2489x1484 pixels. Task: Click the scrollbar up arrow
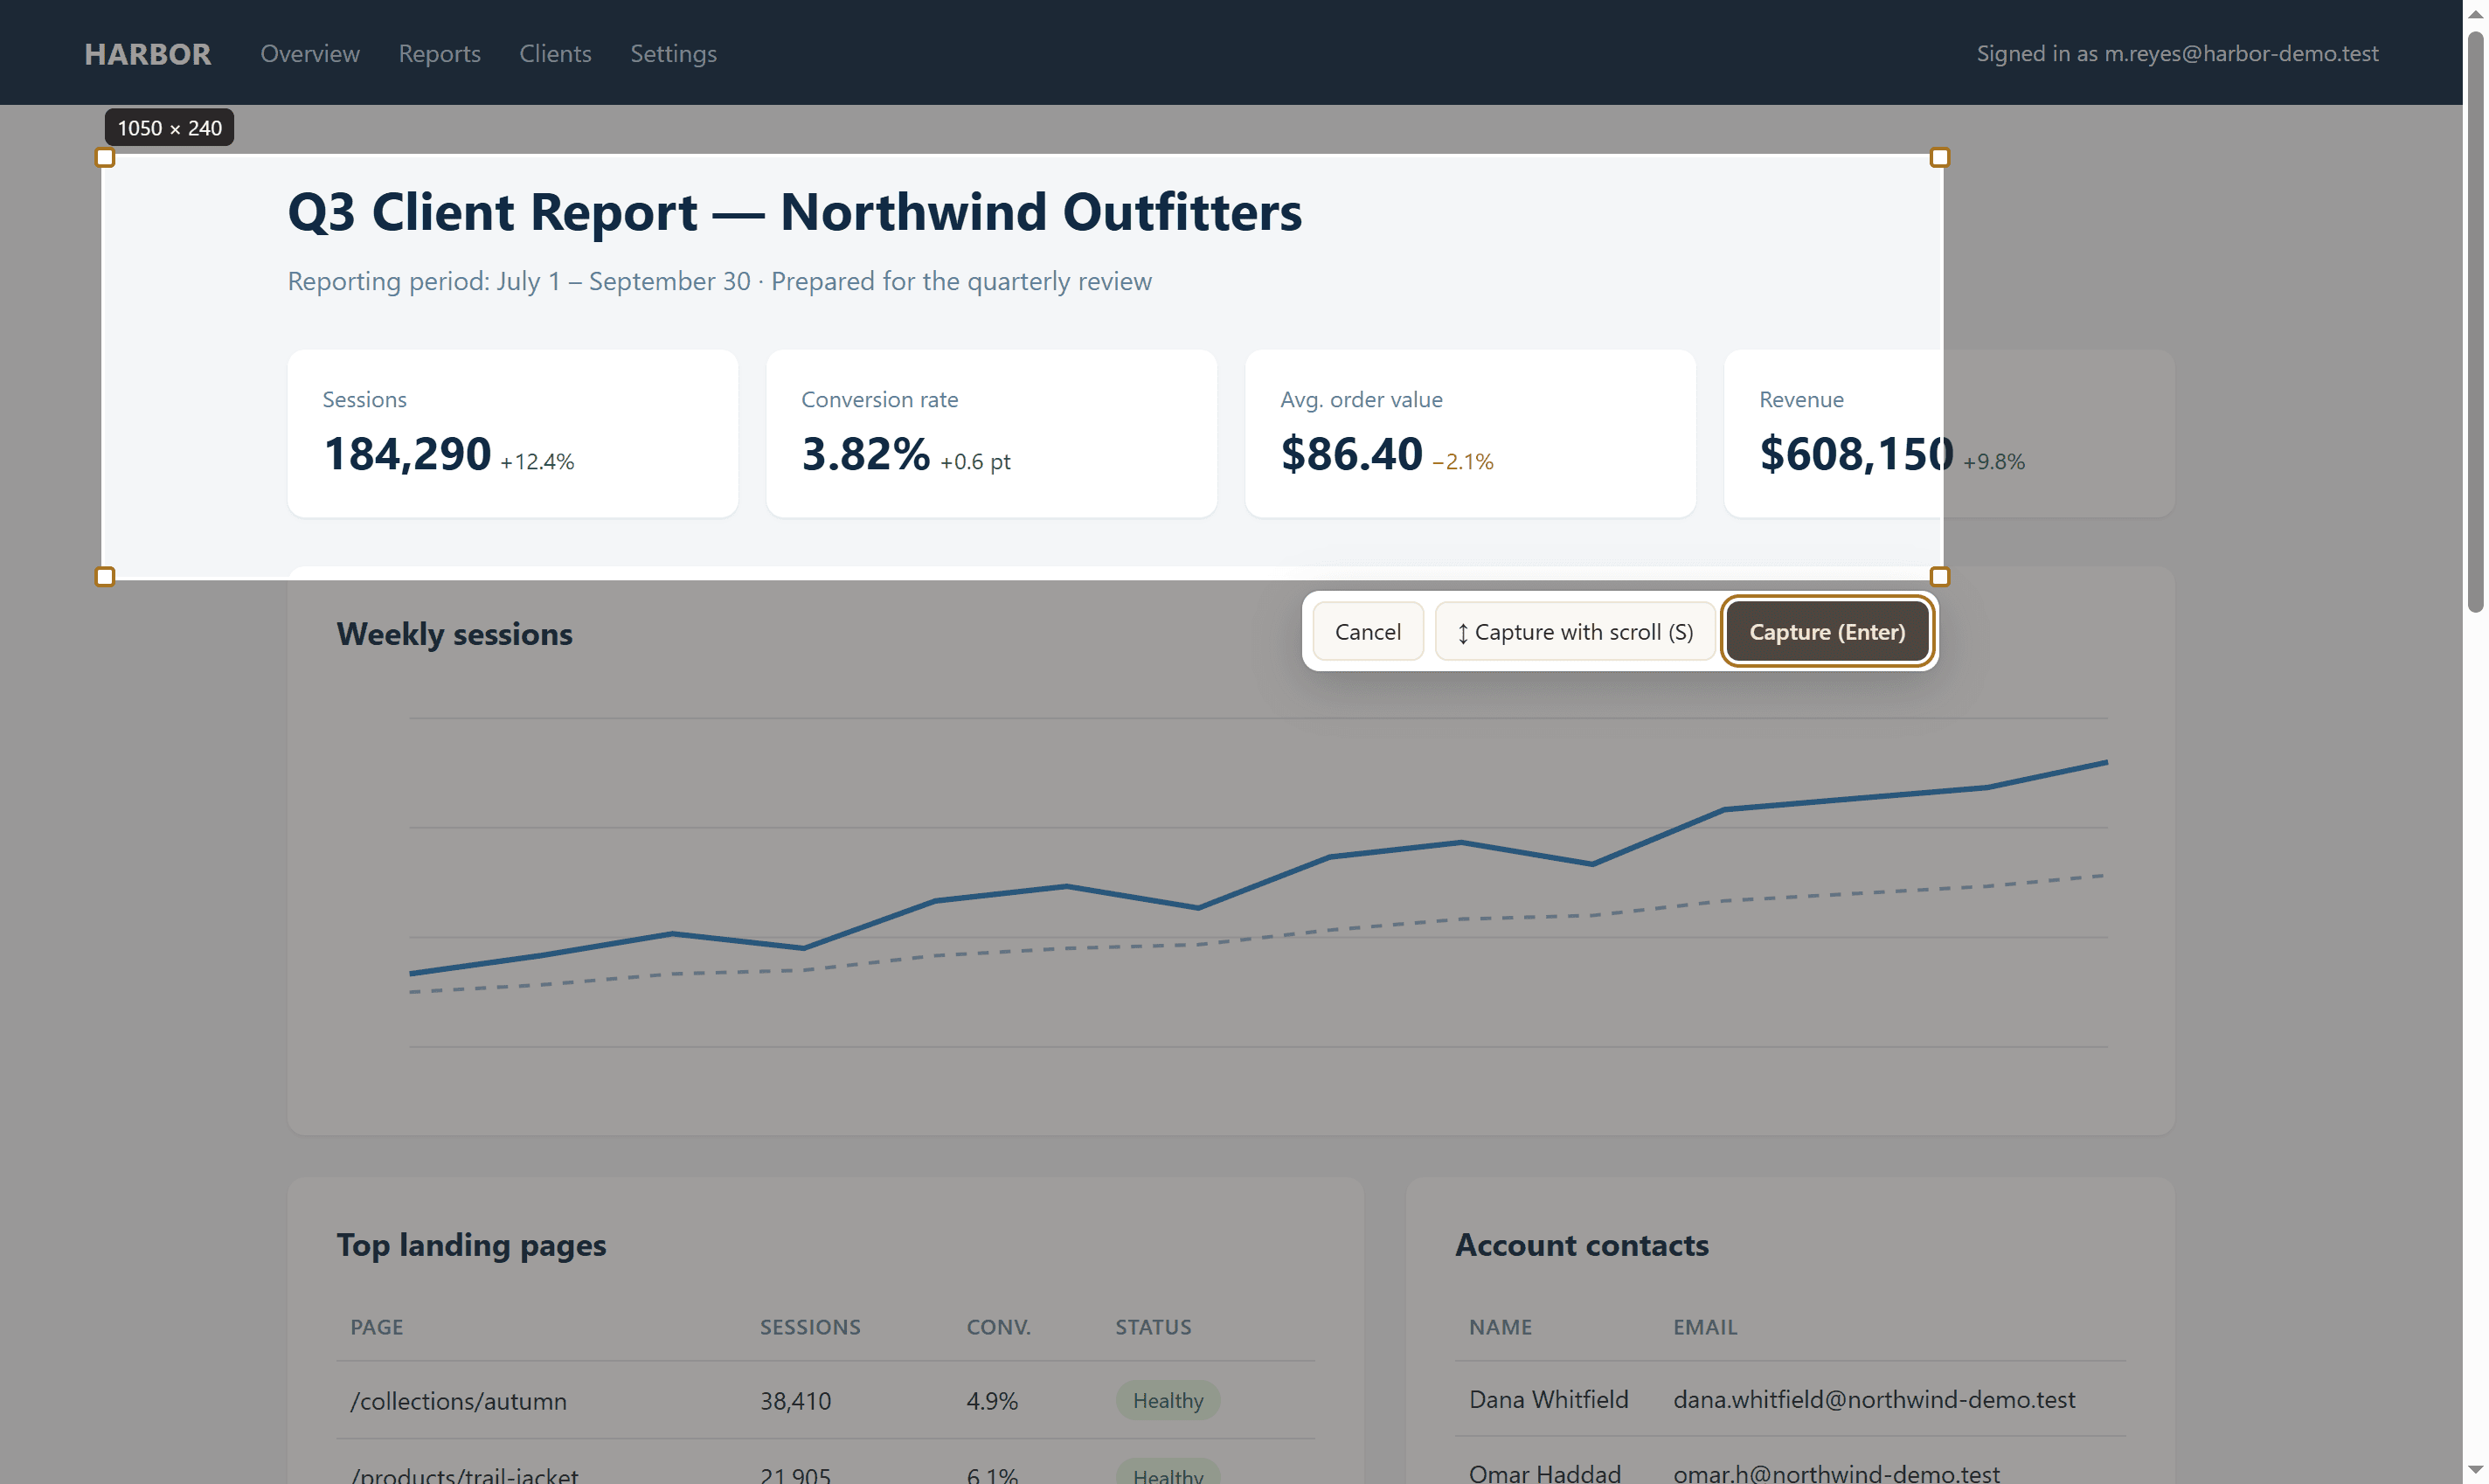click(x=2475, y=13)
